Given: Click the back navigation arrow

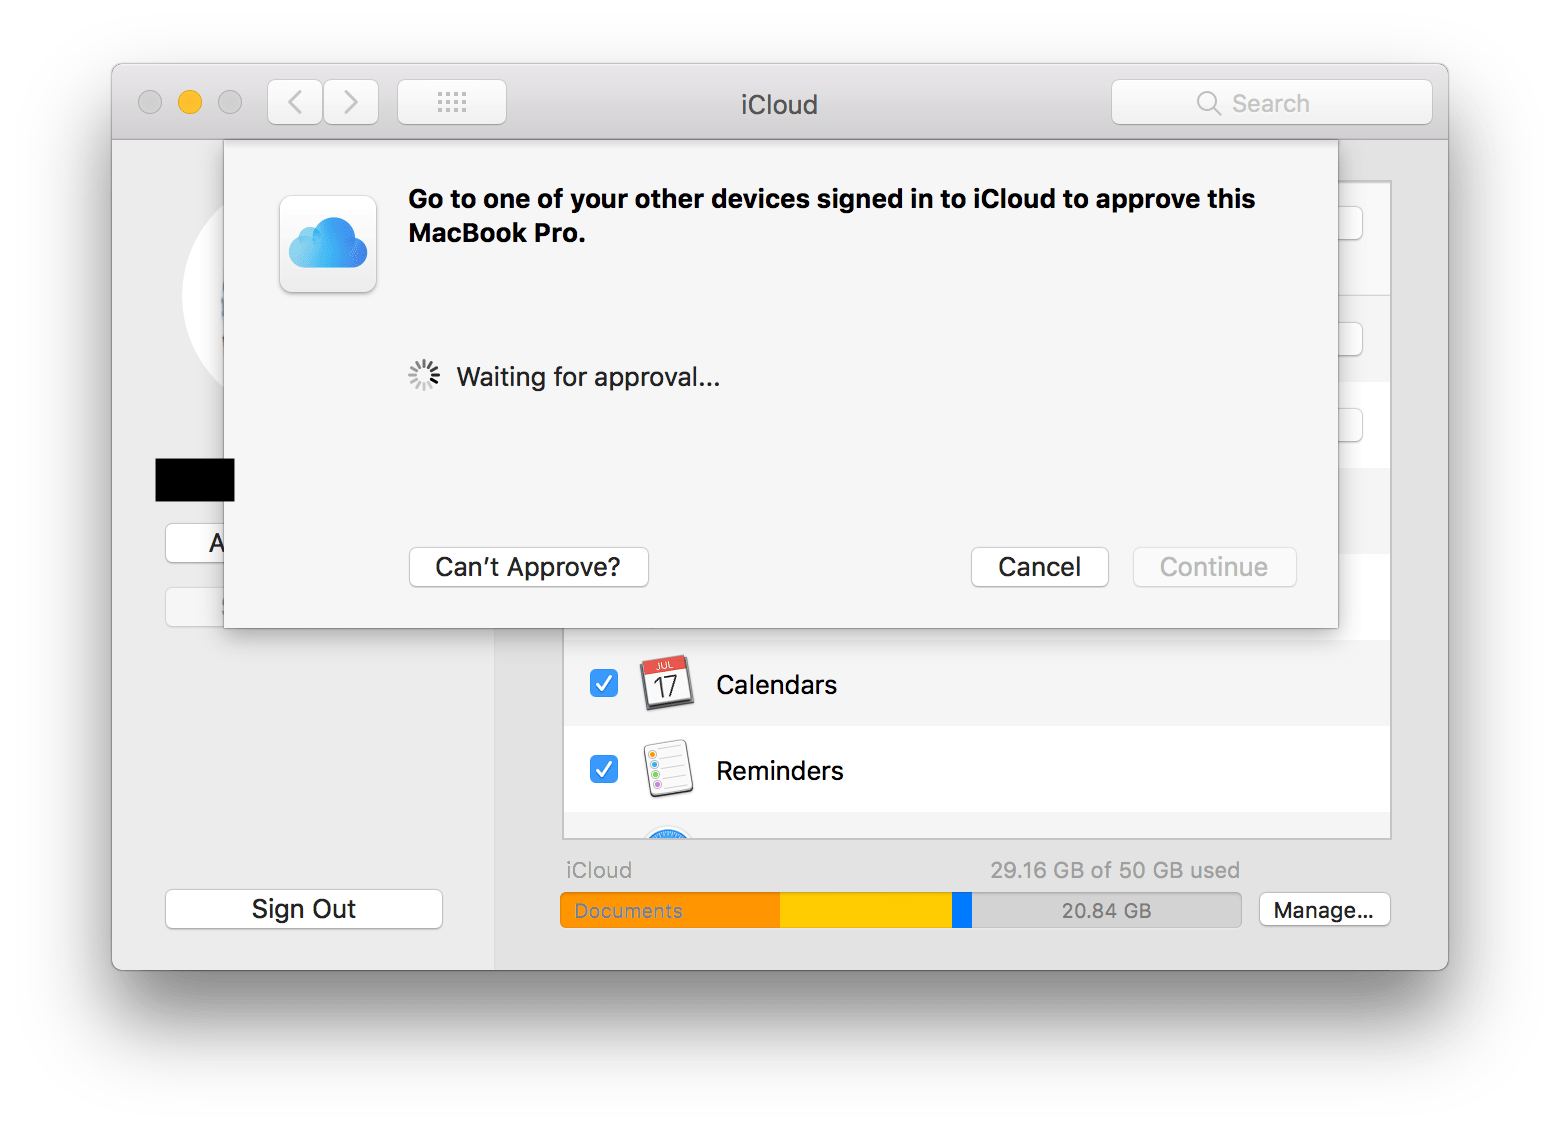Looking at the screenshot, I should point(294,101).
